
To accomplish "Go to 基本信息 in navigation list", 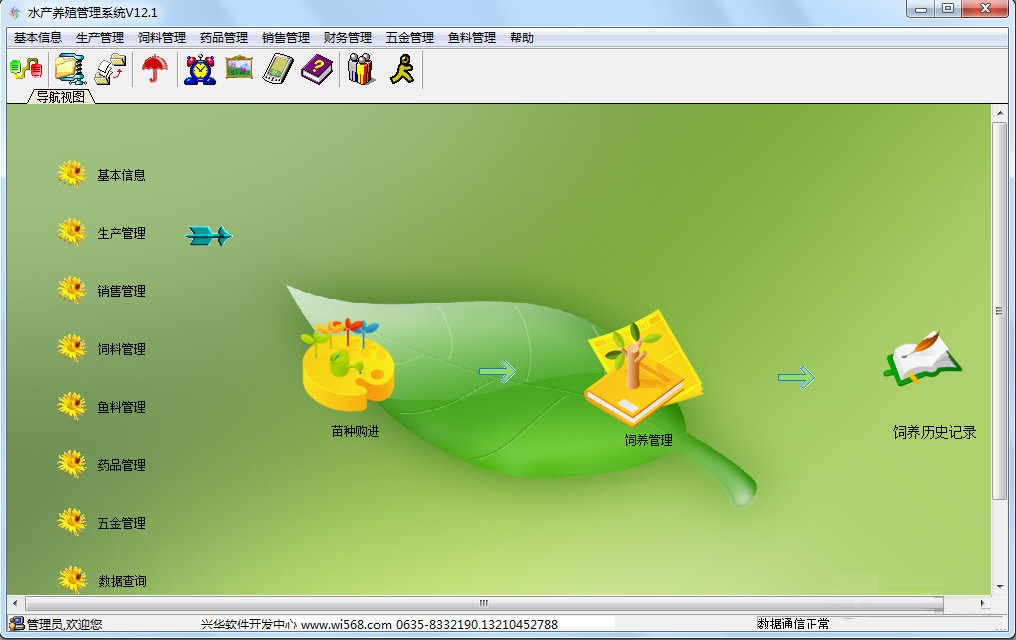I will point(121,175).
